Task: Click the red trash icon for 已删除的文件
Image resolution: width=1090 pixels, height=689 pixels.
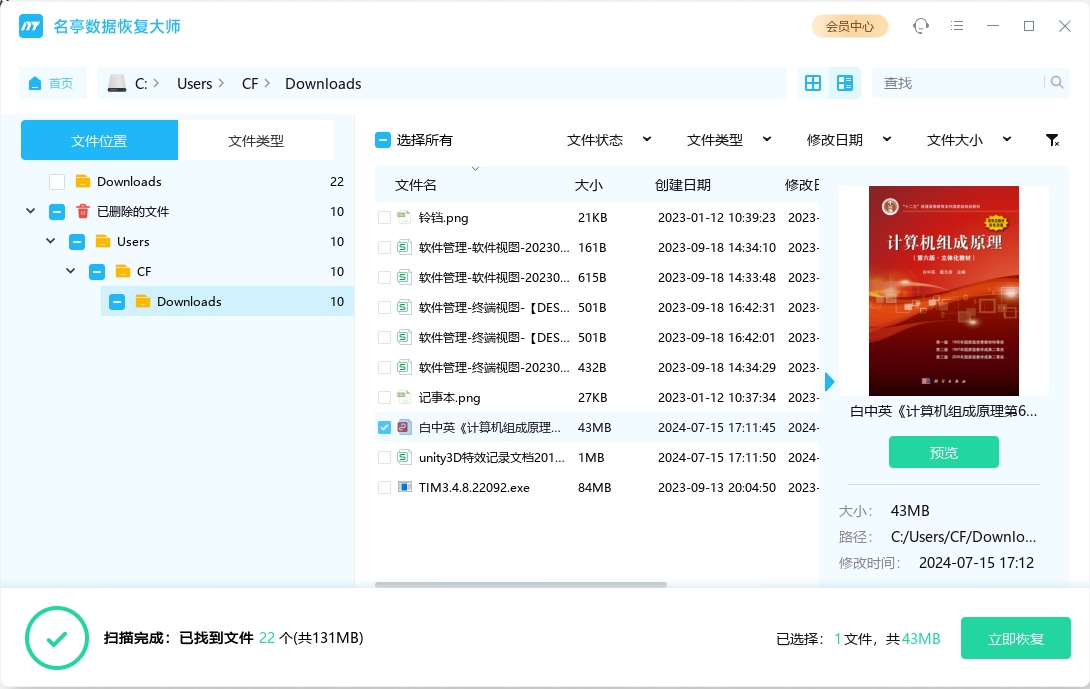Action: pos(83,211)
